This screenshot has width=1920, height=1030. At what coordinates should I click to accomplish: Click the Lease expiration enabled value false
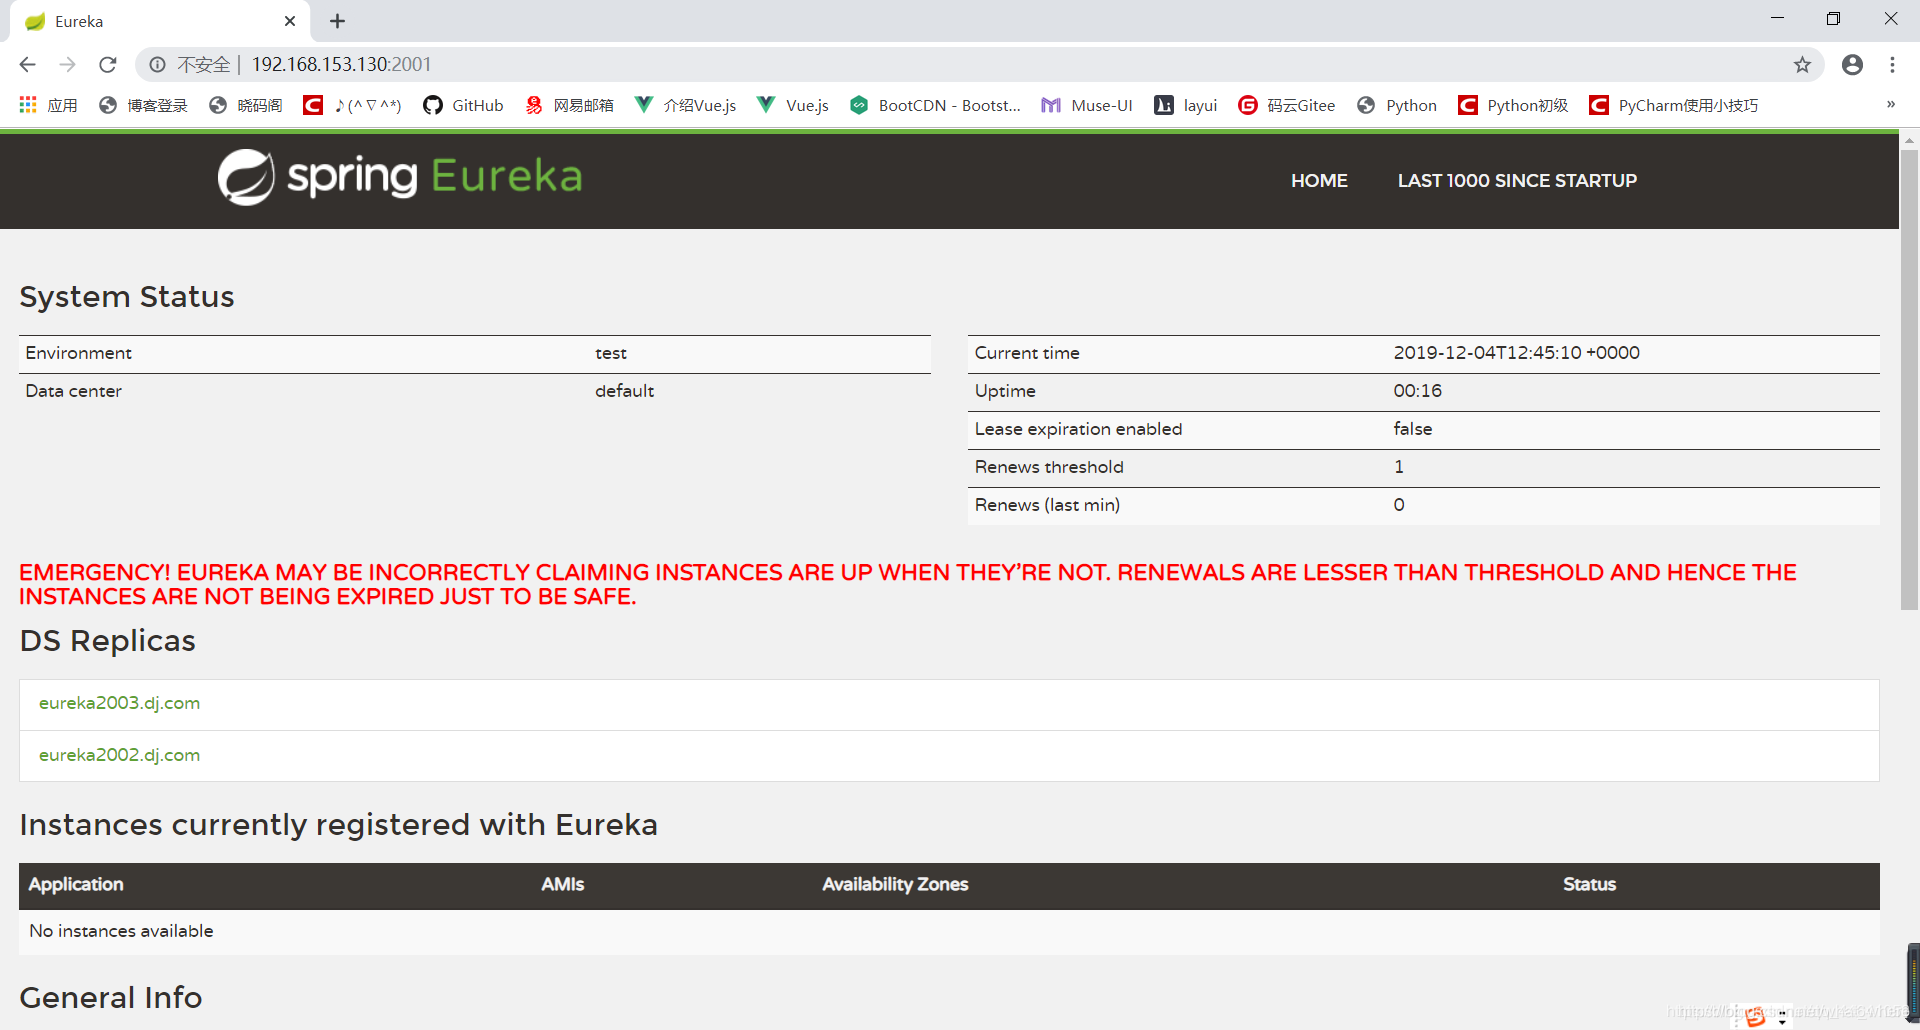[1412, 429]
